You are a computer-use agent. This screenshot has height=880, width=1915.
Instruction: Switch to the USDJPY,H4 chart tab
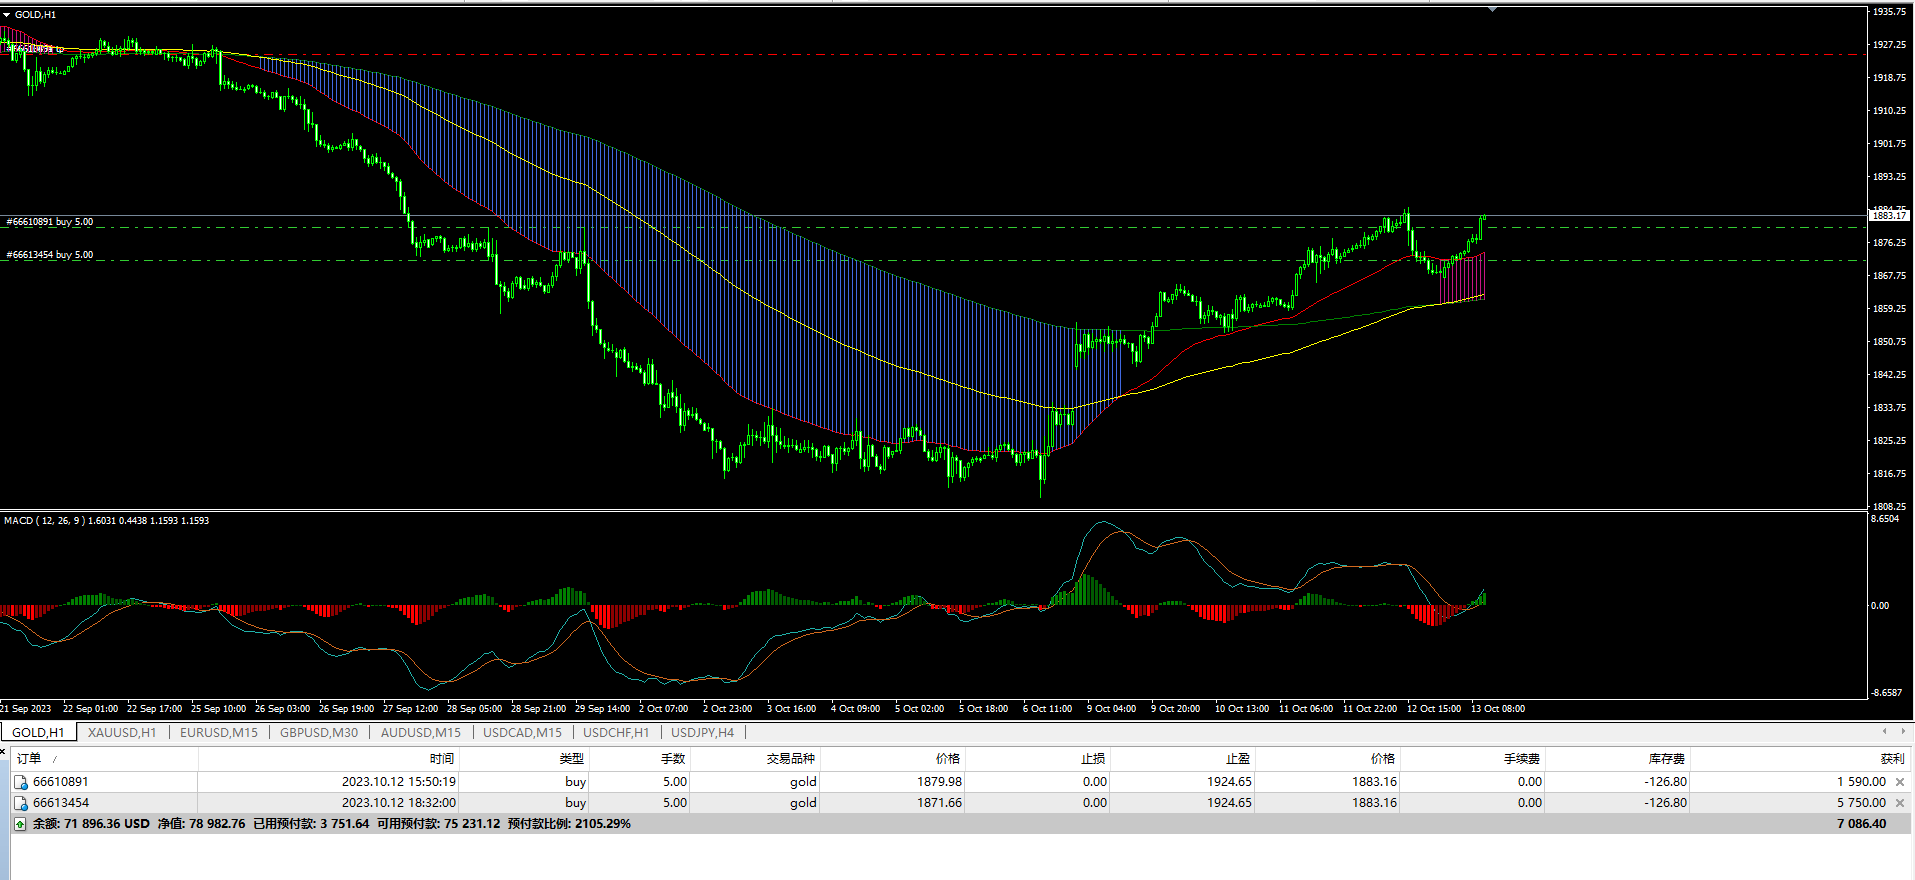[x=703, y=733]
